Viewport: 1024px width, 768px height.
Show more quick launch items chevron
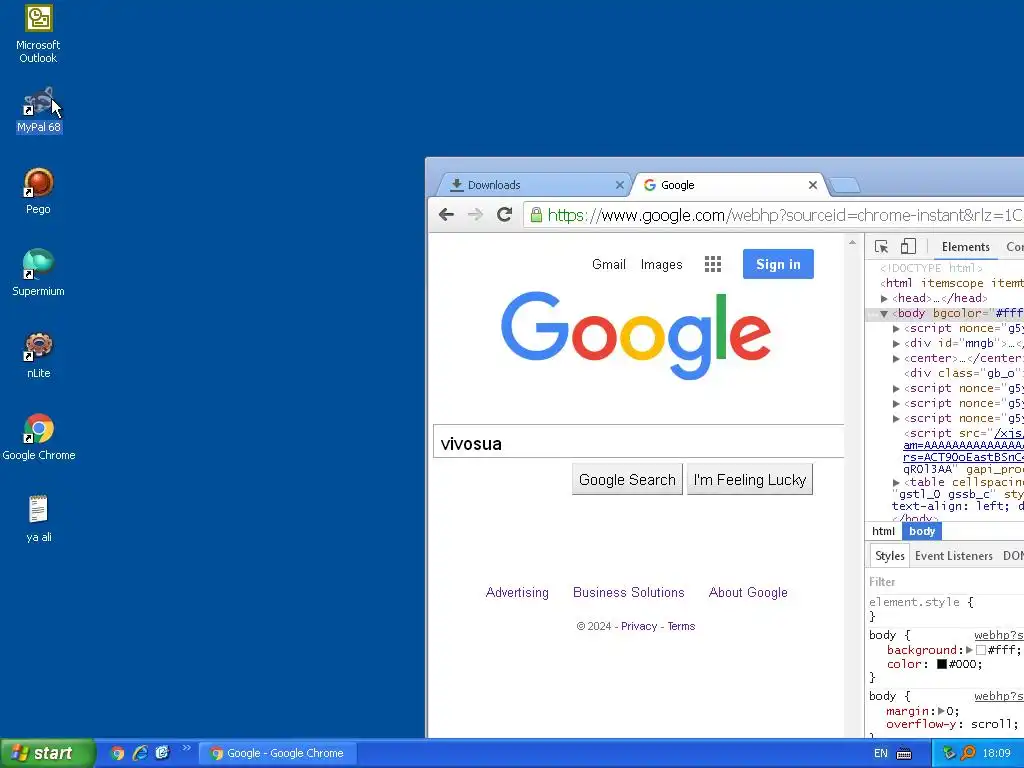pyautogui.click(x=187, y=748)
